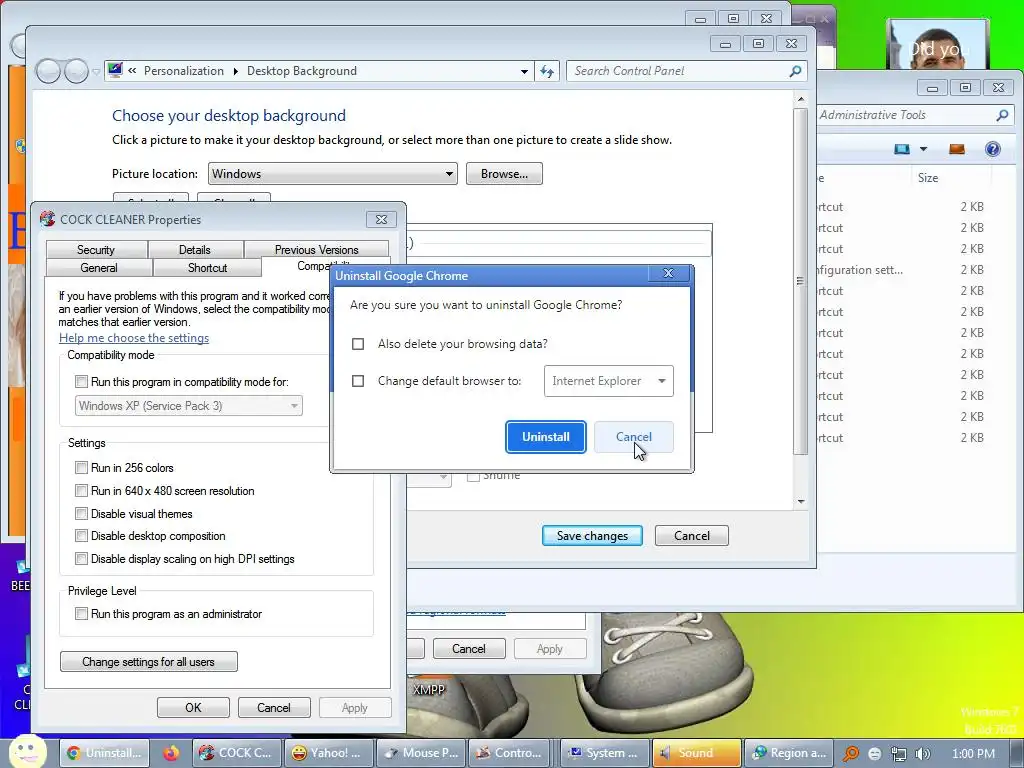The width and height of the screenshot is (1024, 768).
Task: Open Internet Explorer default browser dropdown
Action: [609, 381]
